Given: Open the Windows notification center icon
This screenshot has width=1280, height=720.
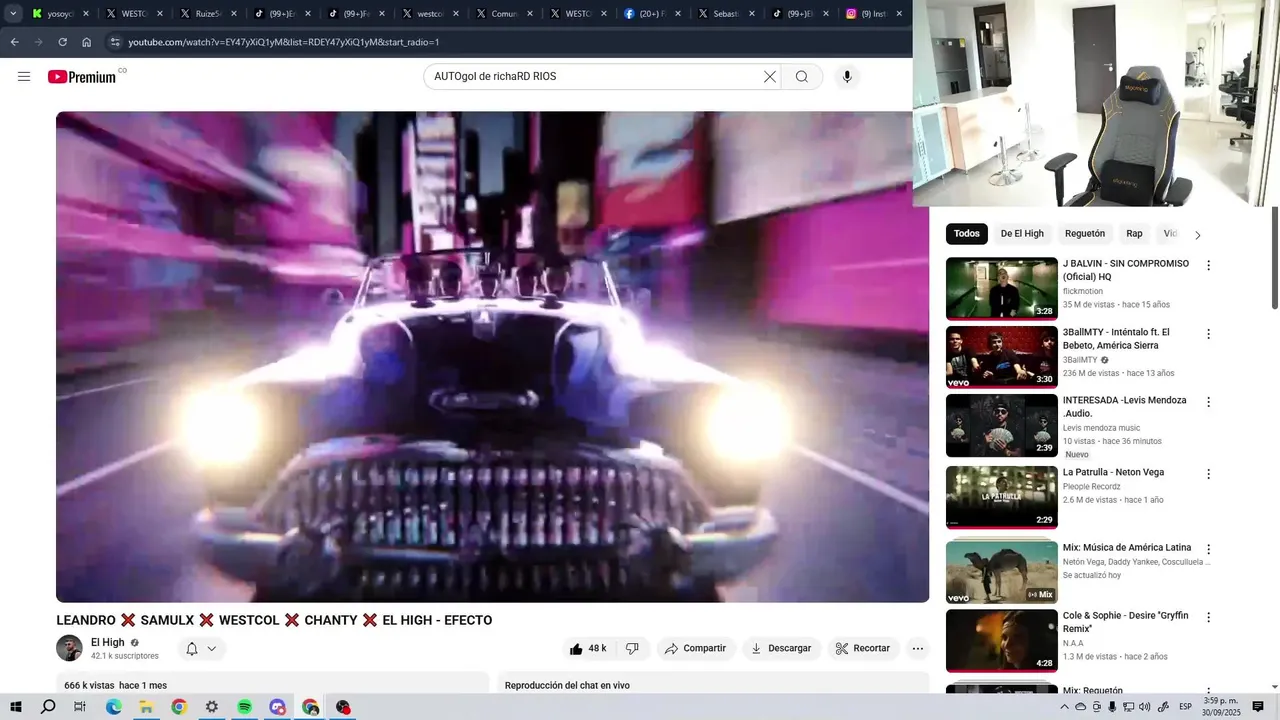Looking at the screenshot, I should tap(1258, 707).
